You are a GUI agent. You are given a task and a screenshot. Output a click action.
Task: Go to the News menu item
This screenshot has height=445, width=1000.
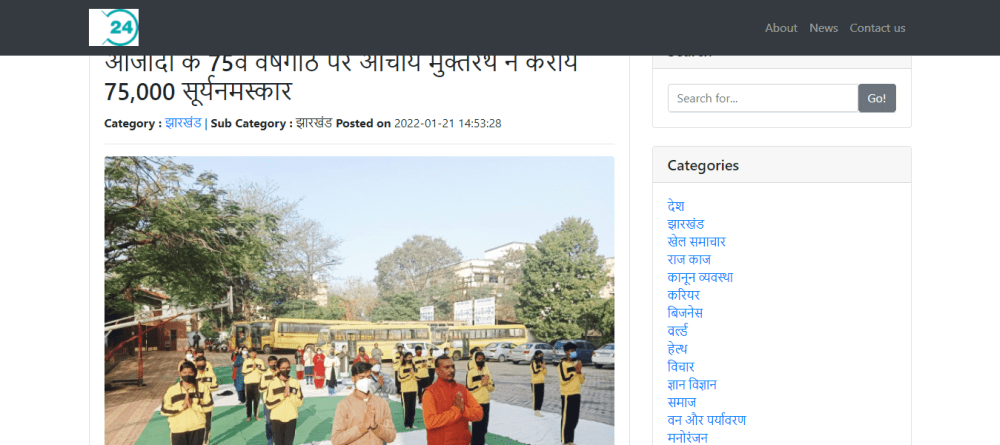coord(823,28)
